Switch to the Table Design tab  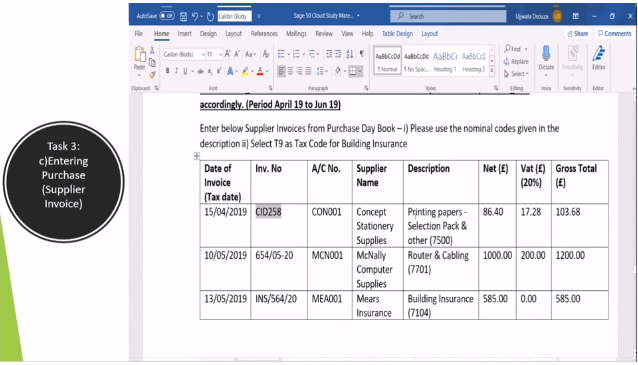(397, 33)
